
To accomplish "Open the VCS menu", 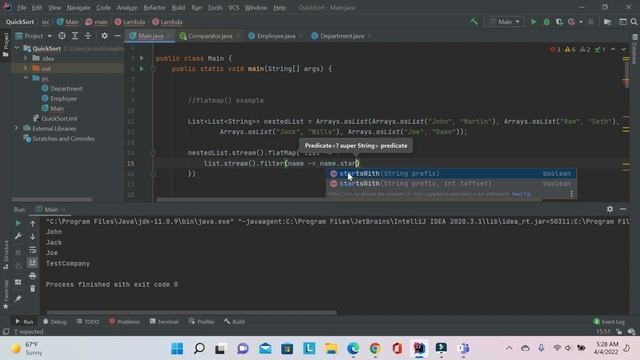I will pyautogui.click(x=234, y=8).
